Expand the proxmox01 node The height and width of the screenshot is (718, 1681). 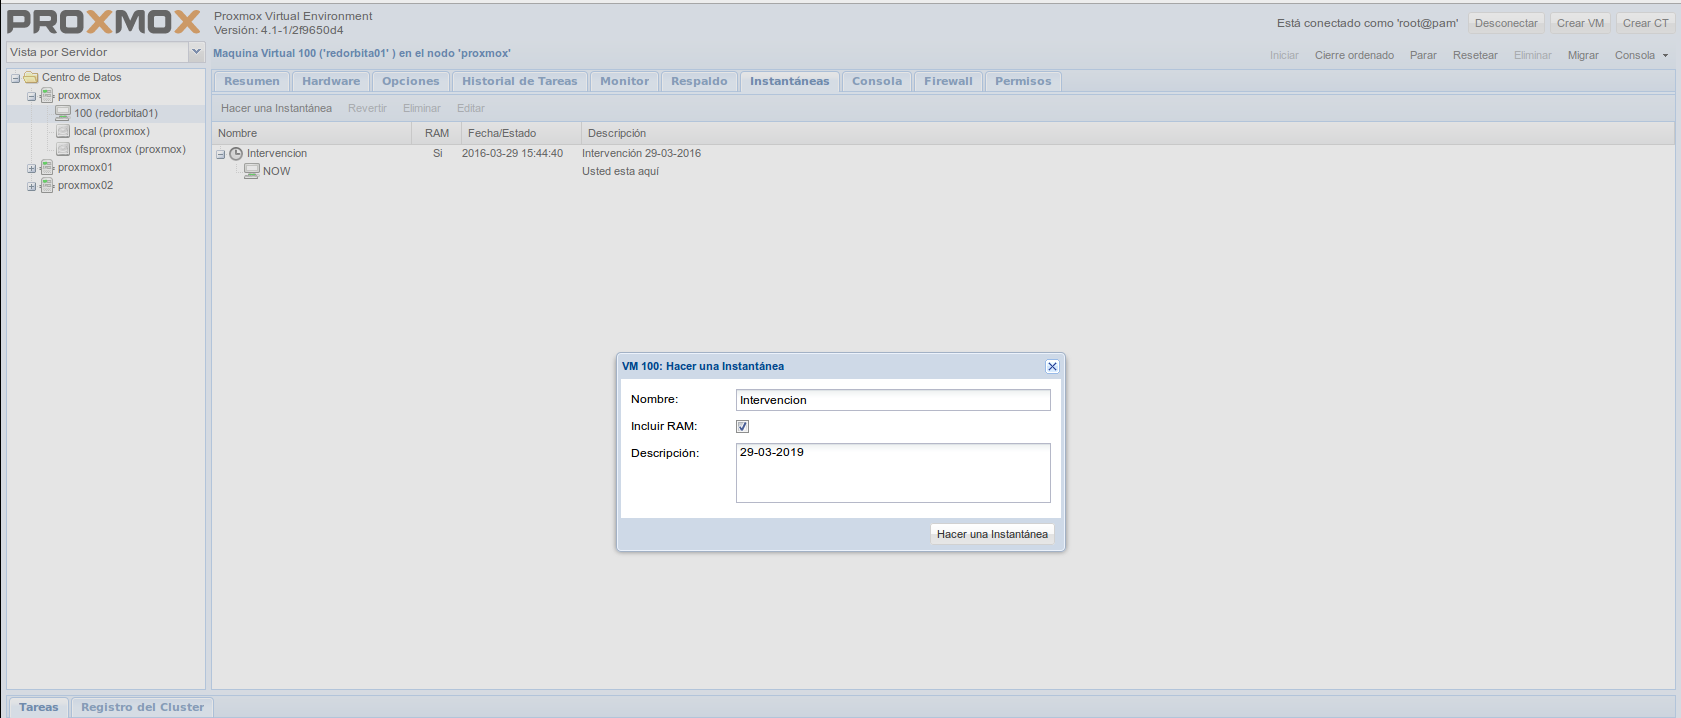[31, 168]
